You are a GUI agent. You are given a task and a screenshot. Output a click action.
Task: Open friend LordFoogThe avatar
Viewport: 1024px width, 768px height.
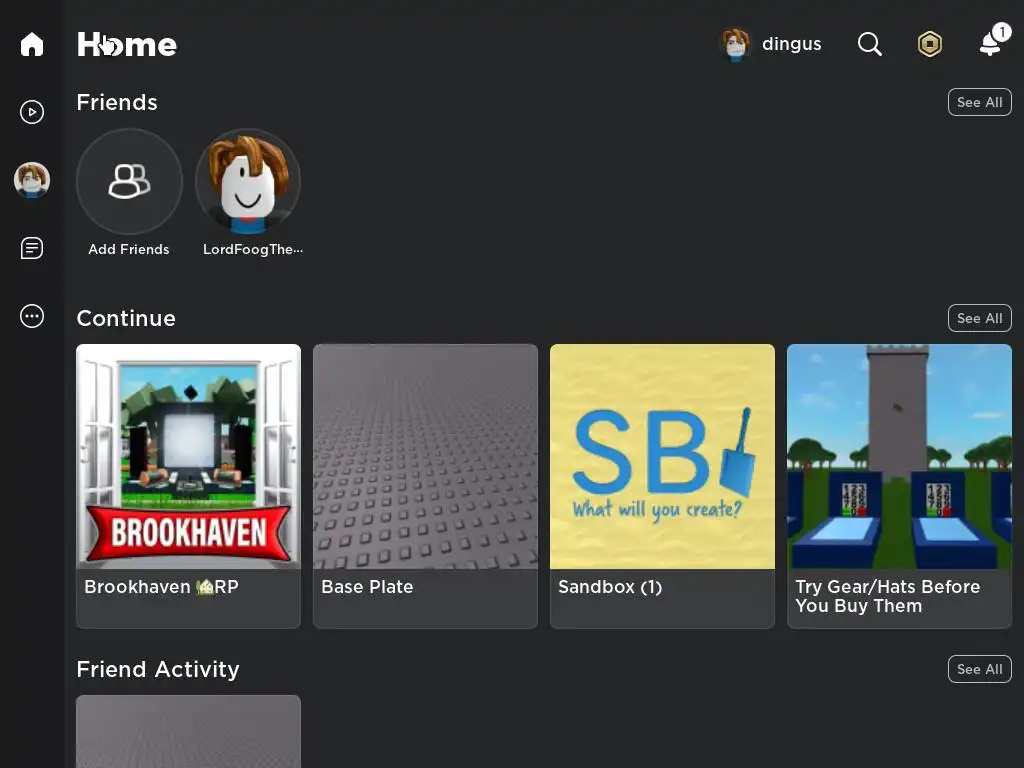pos(248,181)
